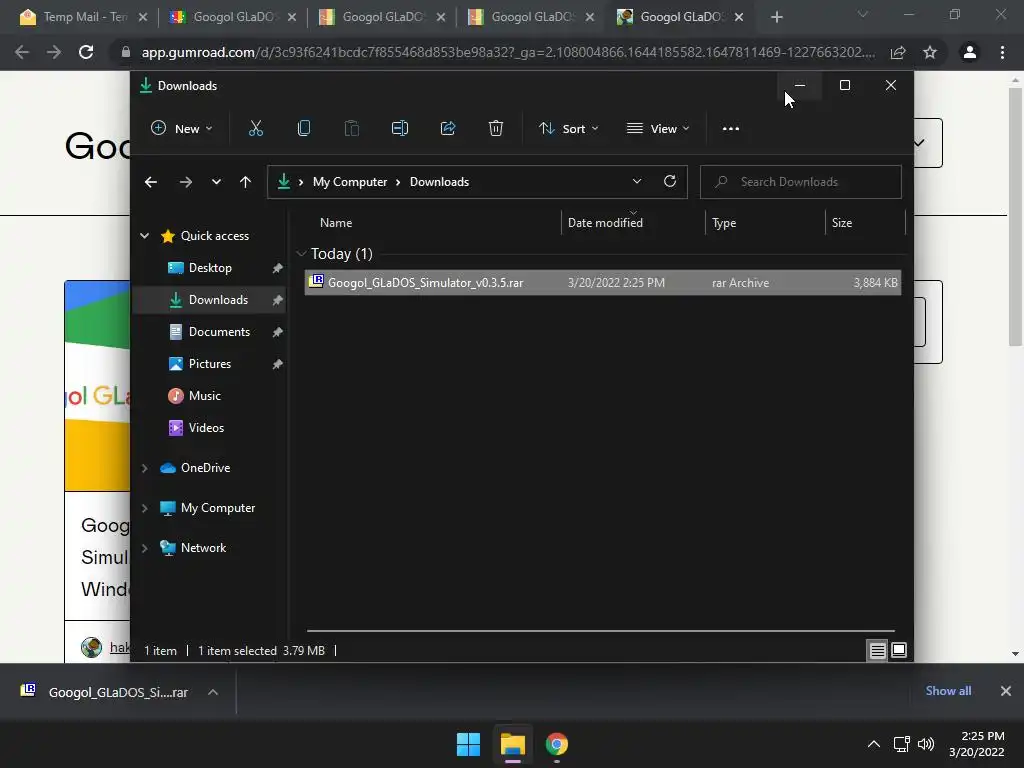The height and width of the screenshot is (768, 1024).
Task: Collapse the Quick access tree node
Action: [144, 236]
